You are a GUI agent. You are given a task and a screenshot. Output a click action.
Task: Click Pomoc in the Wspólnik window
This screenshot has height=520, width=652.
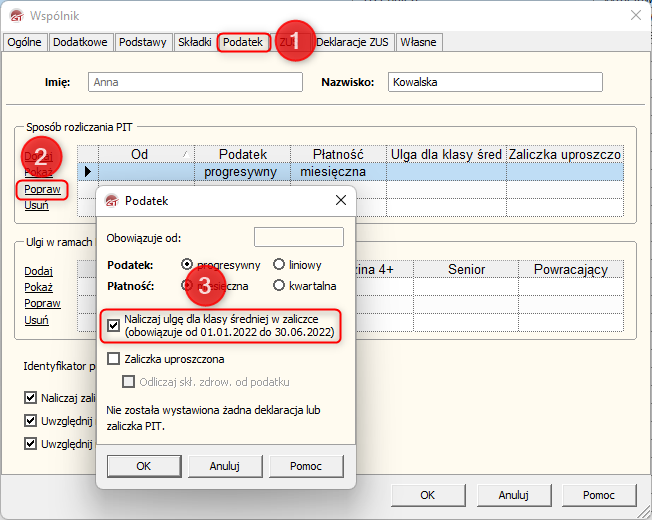pos(599,495)
